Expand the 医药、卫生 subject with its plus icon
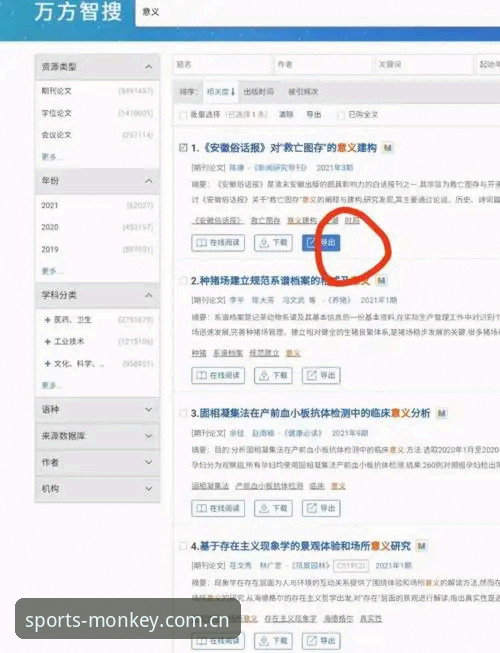The image size is (500, 653). click(47, 320)
